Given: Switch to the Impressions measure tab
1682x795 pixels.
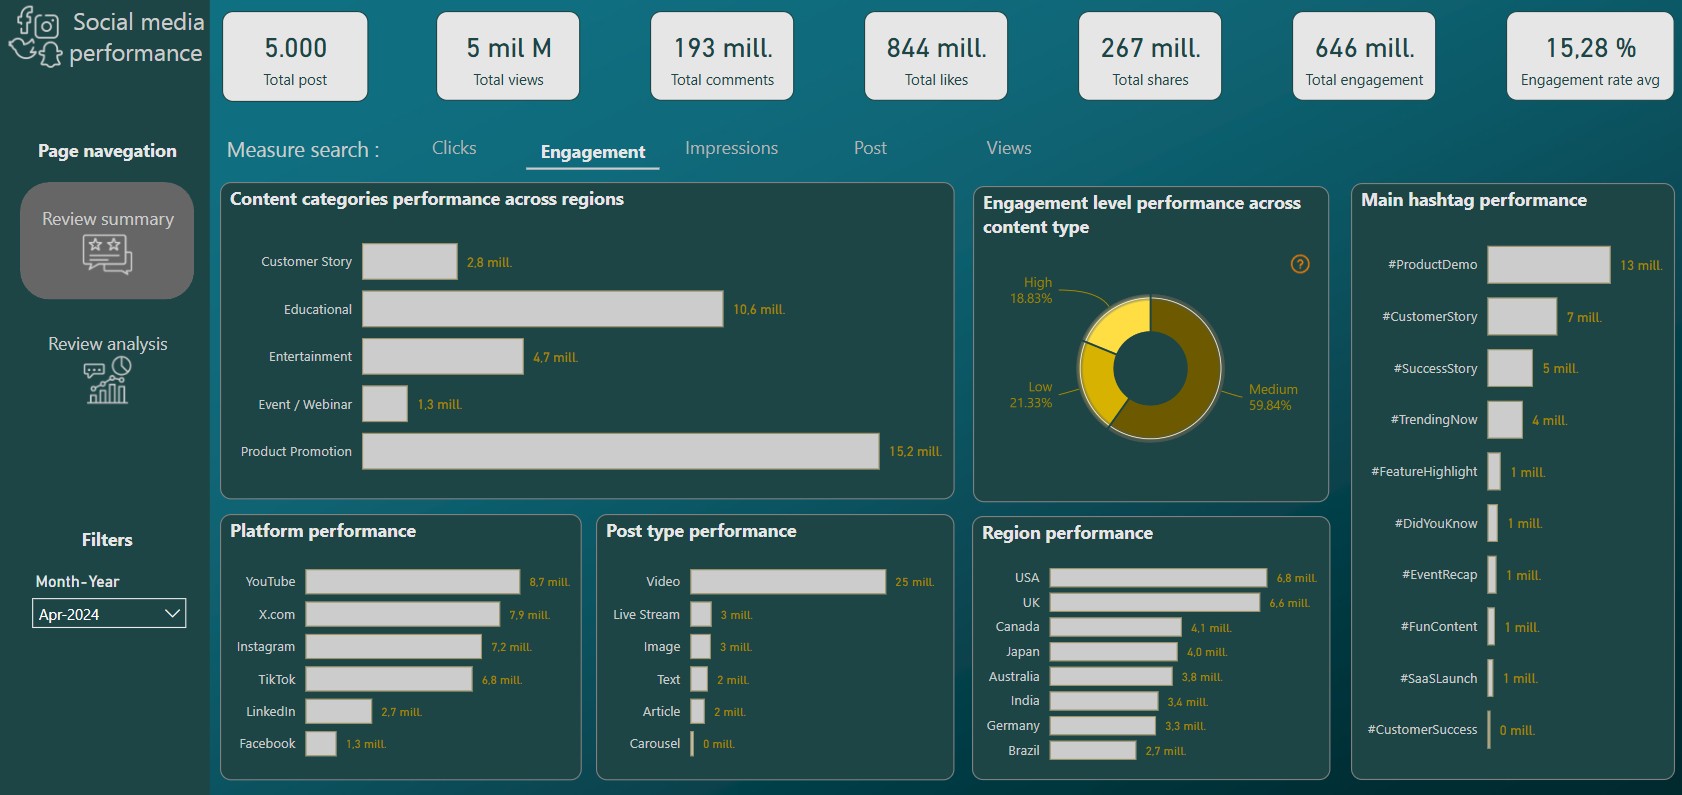Looking at the screenshot, I should pyautogui.click(x=731, y=148).
